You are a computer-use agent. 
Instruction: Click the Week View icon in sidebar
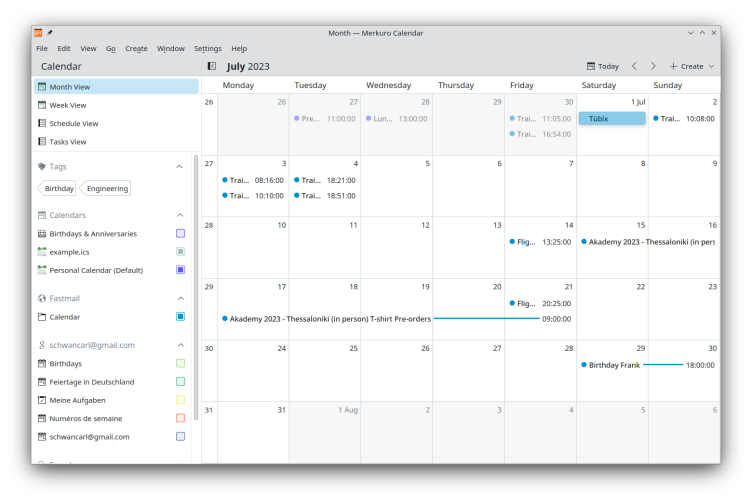[42, 105]
